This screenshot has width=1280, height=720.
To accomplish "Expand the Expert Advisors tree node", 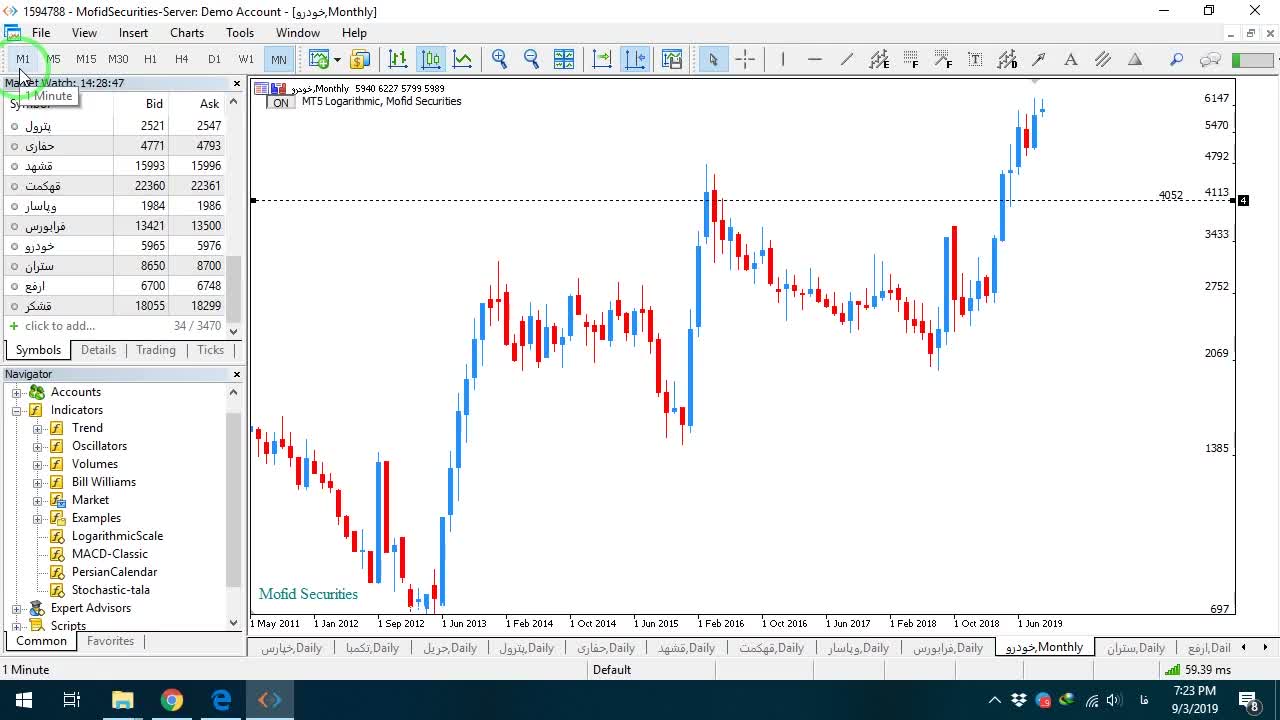I will 17,608.
